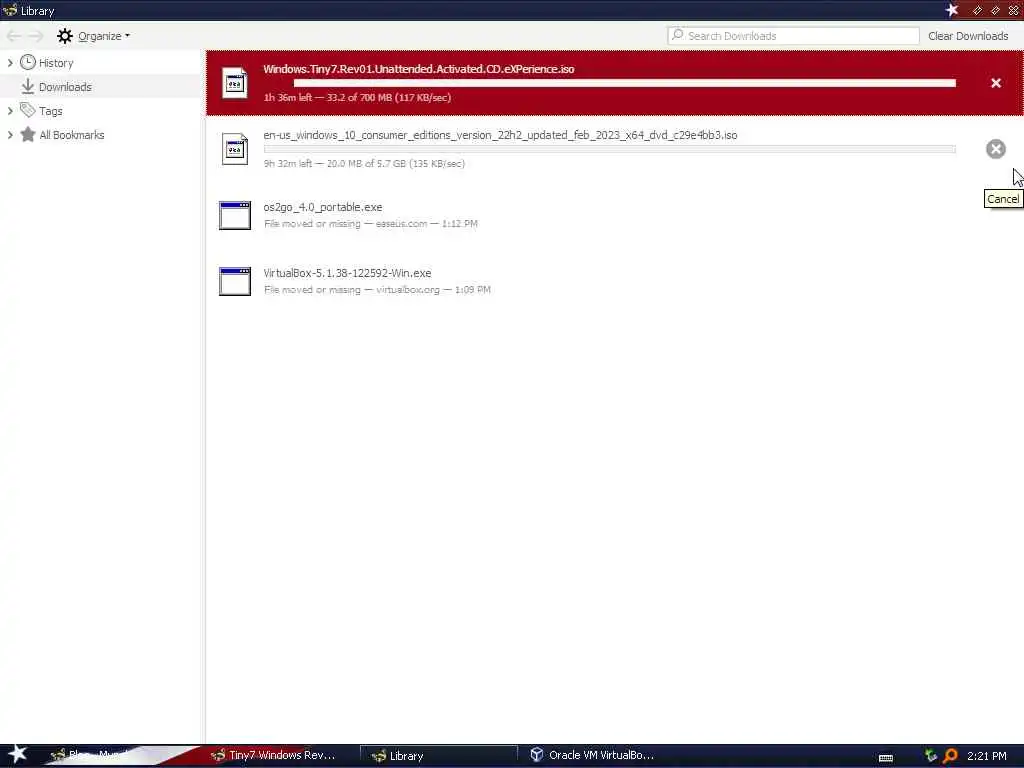Image resolution: width=1024 pixels, height=768 pixels.
Task: Go forward using the forward arrow
Action: point(35,36)
